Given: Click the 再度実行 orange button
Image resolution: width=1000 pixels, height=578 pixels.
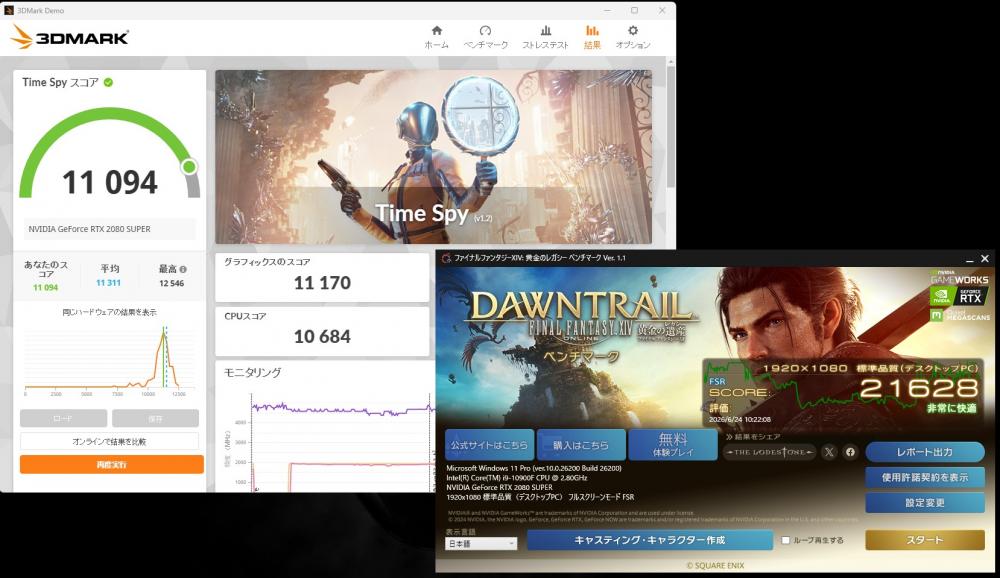Looking at the screenshot, I should (x=112, y=464).
